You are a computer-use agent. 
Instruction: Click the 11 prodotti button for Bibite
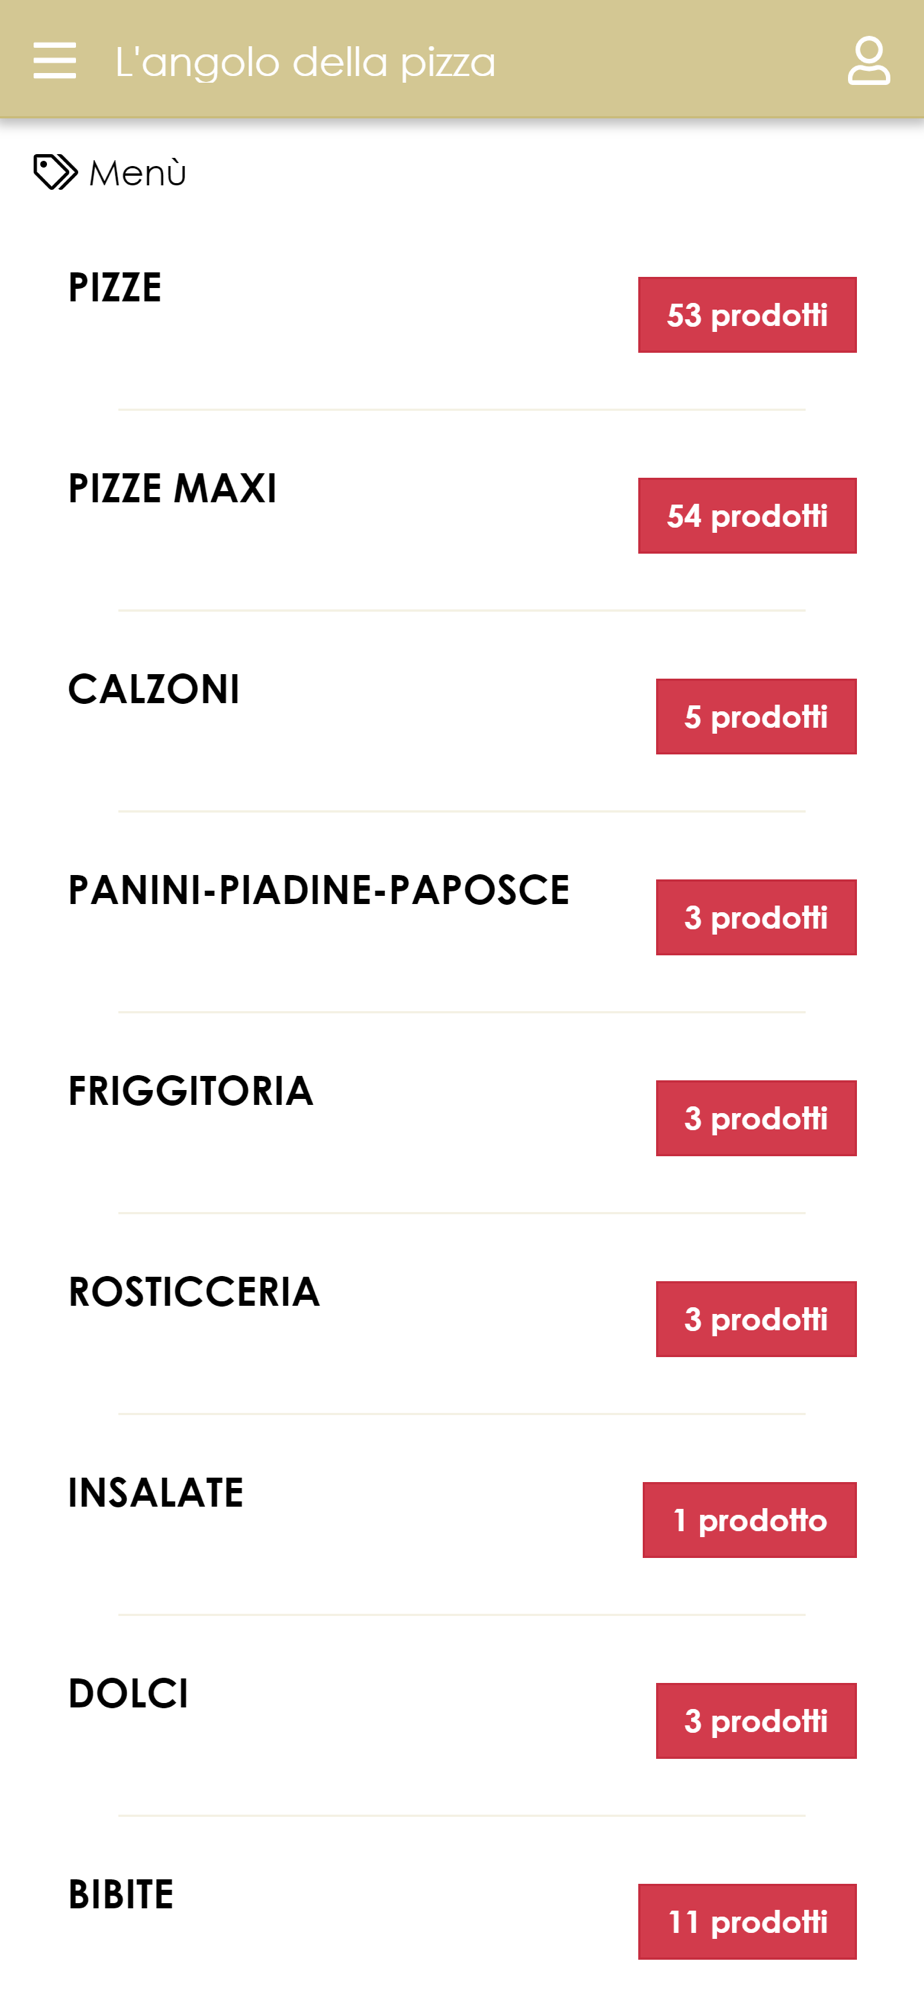[x=747, y=1922]
